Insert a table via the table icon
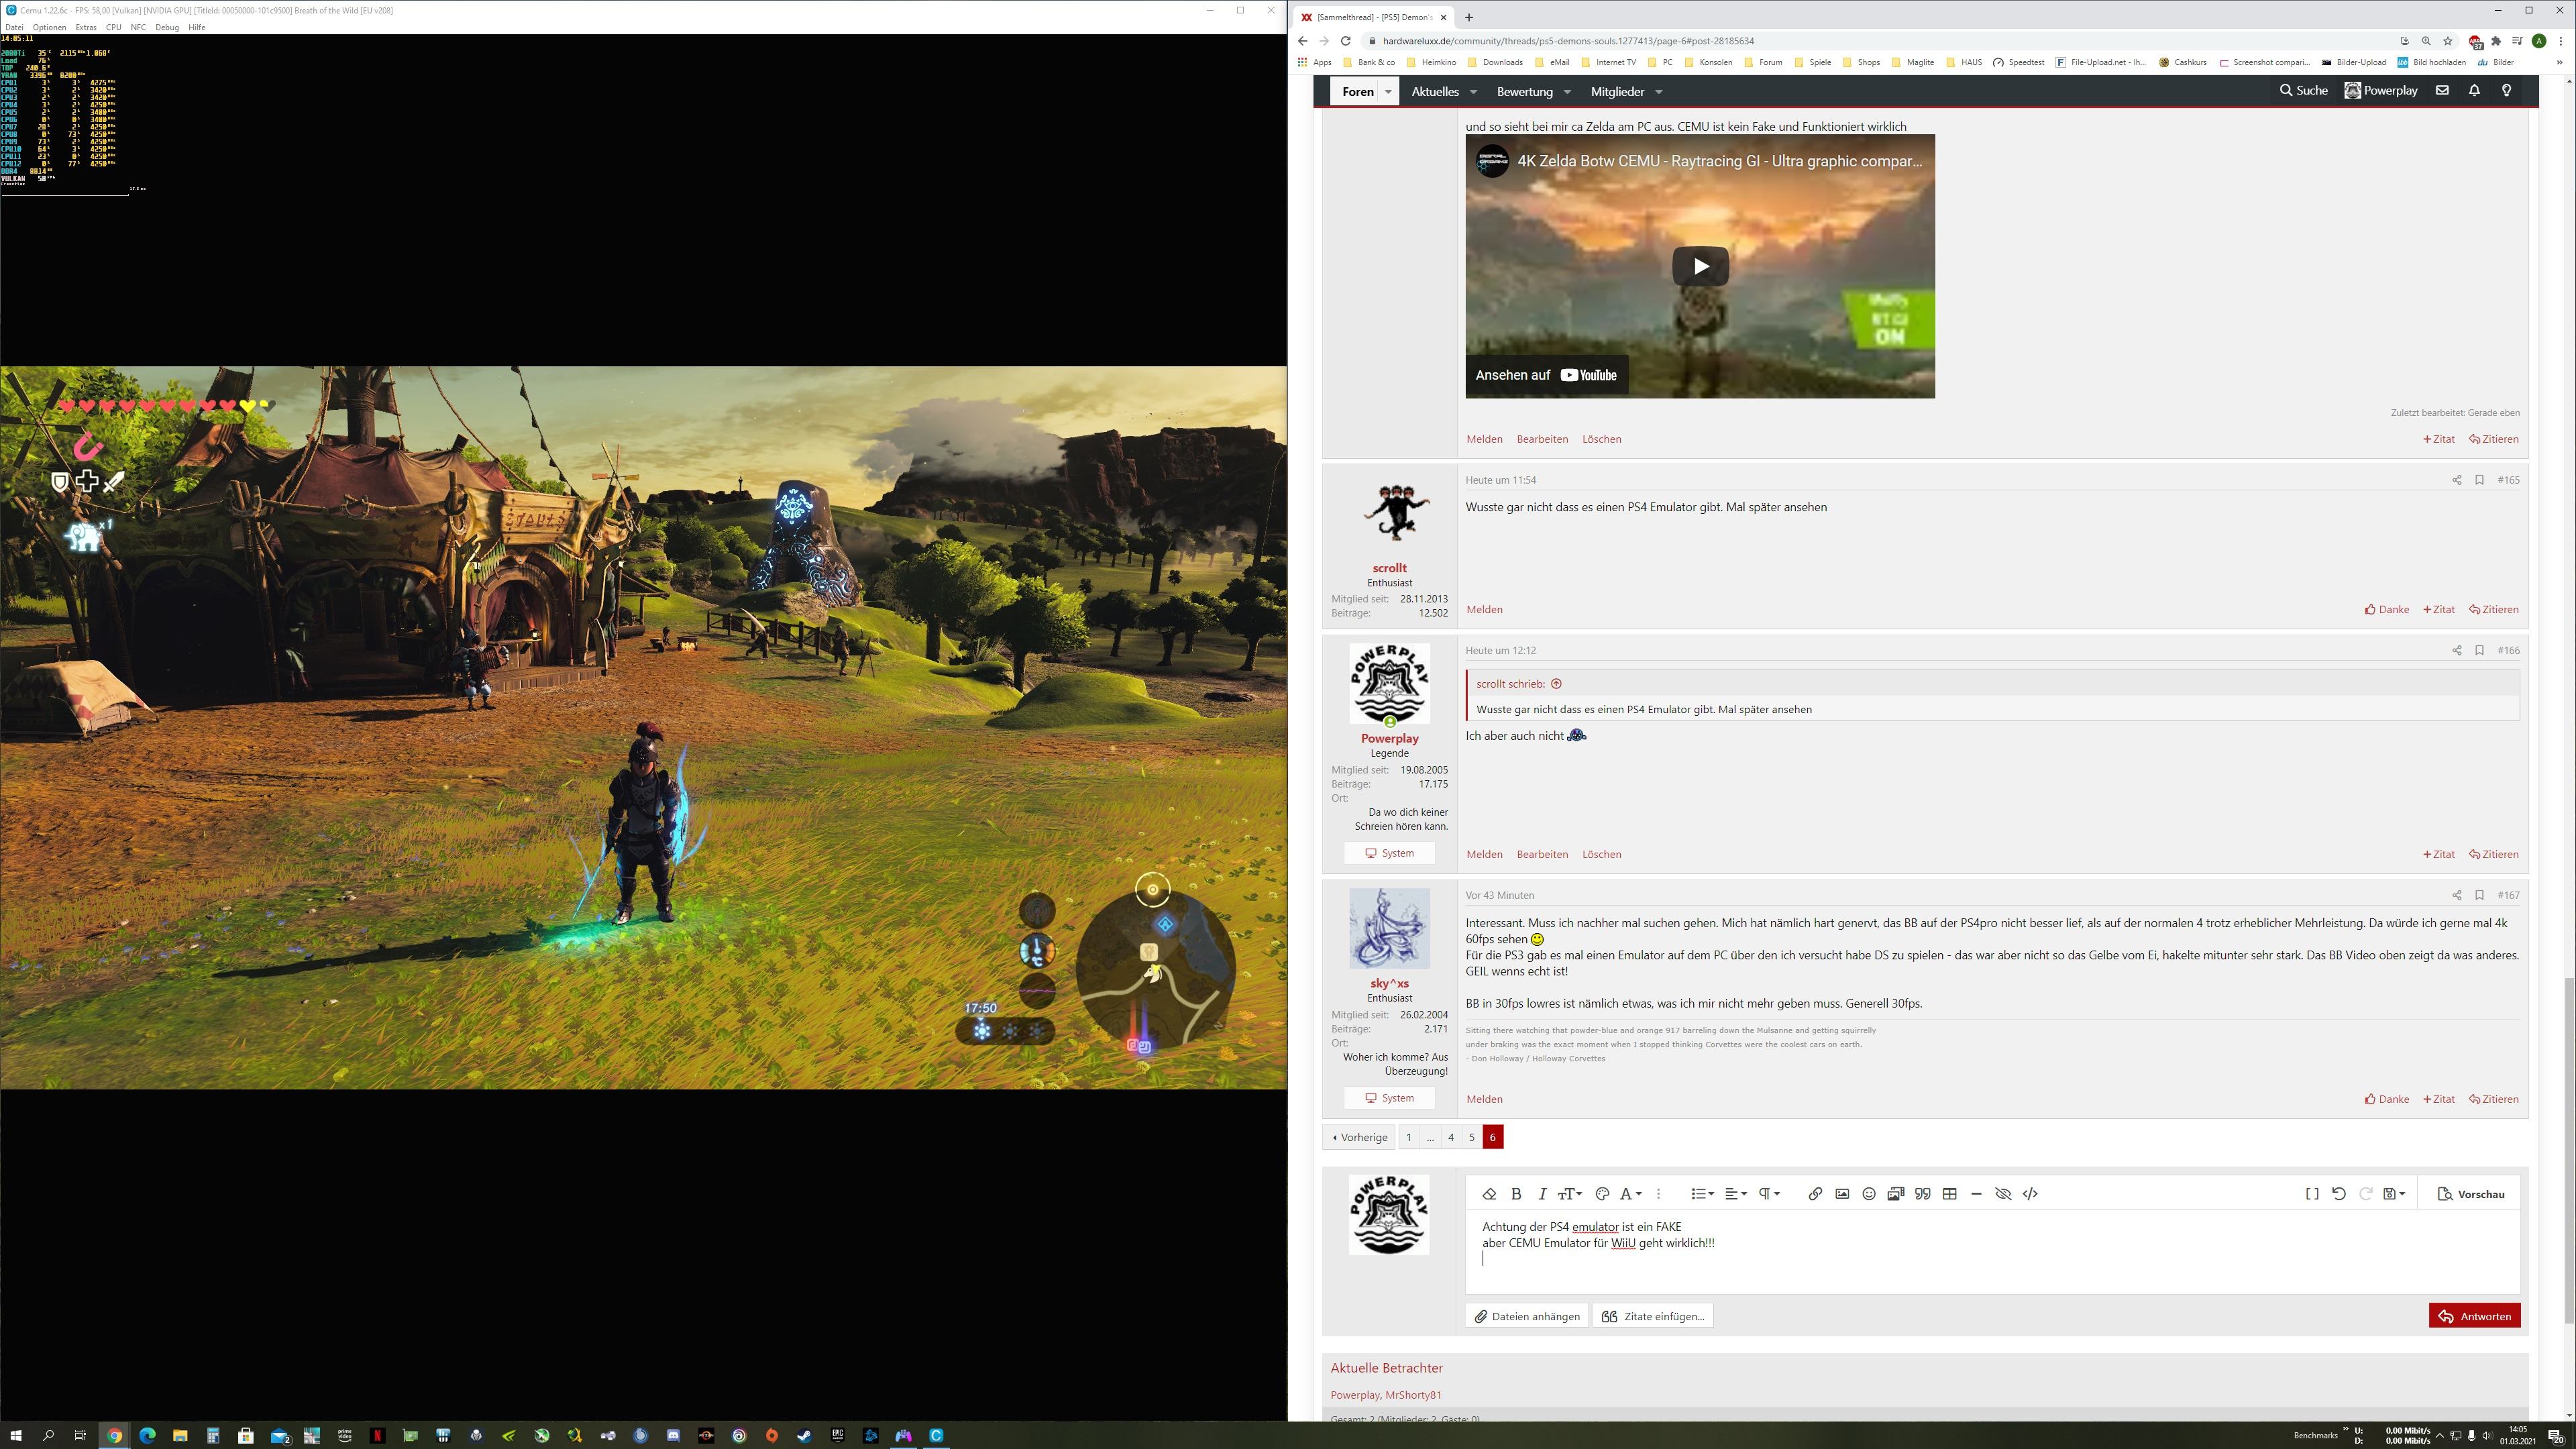The image size is (2576, 1449). point(1949,1194)
